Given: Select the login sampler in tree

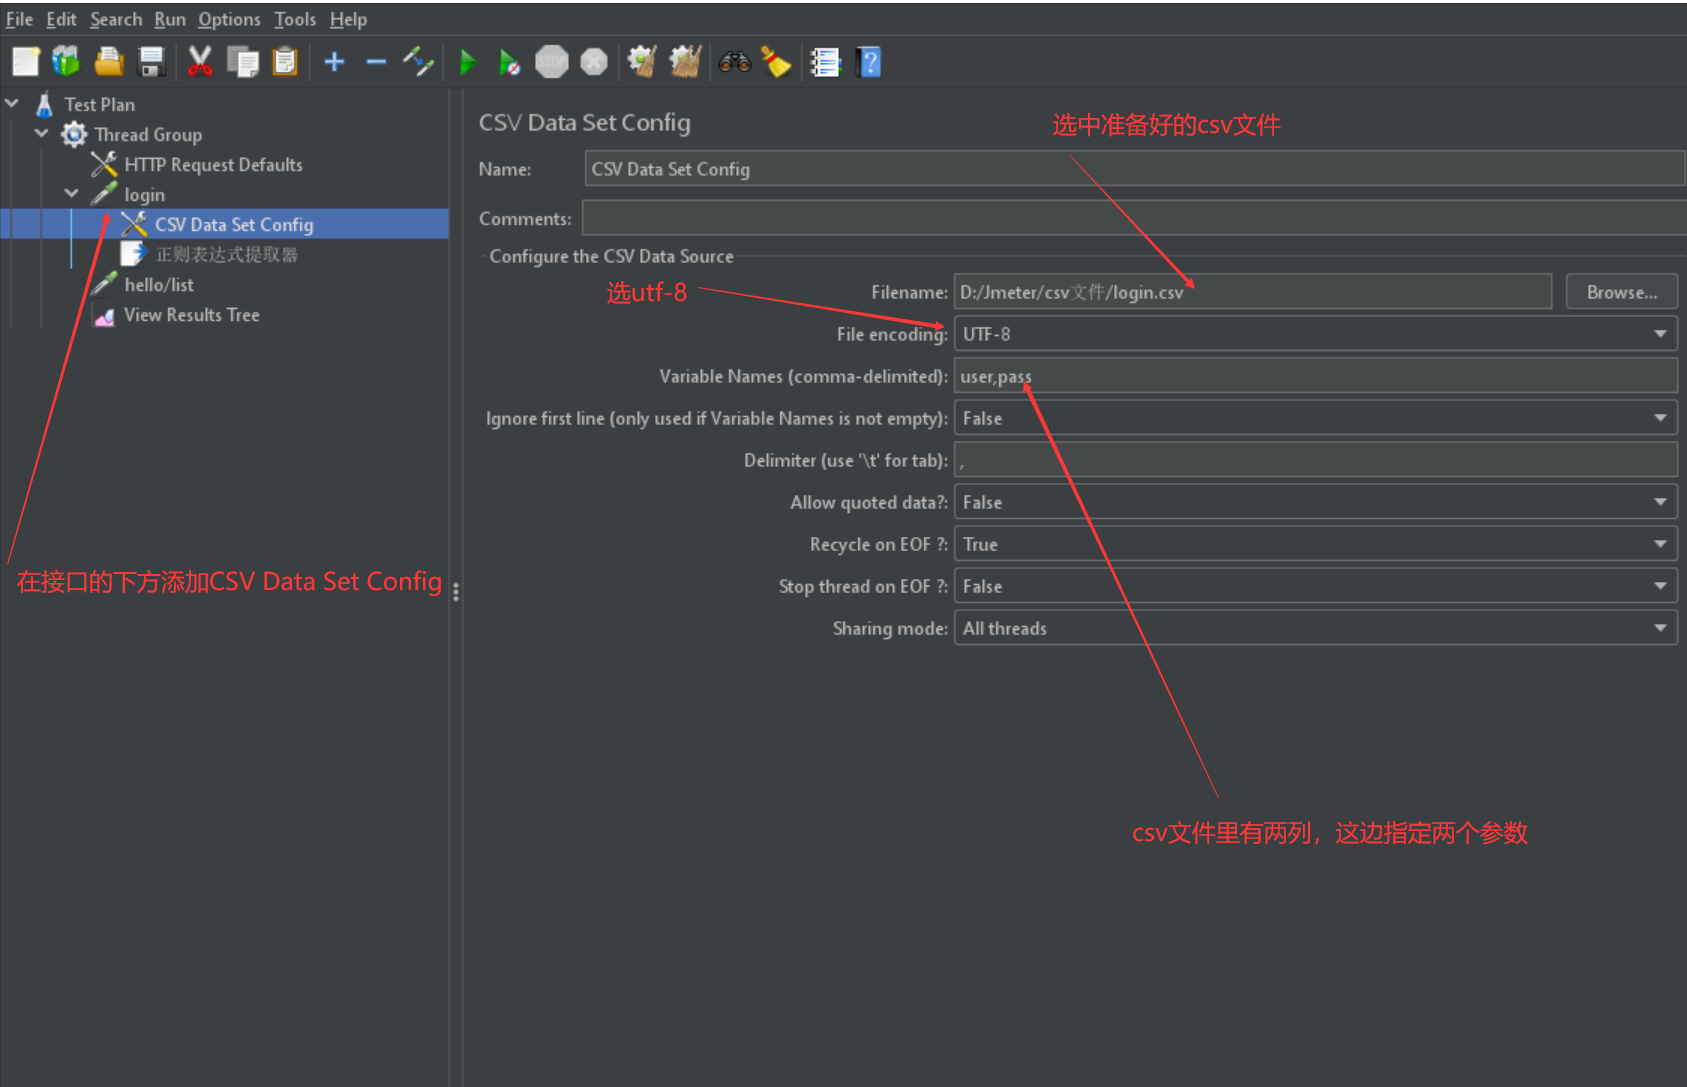Looking at the screenshot, I should pos(144,194).
